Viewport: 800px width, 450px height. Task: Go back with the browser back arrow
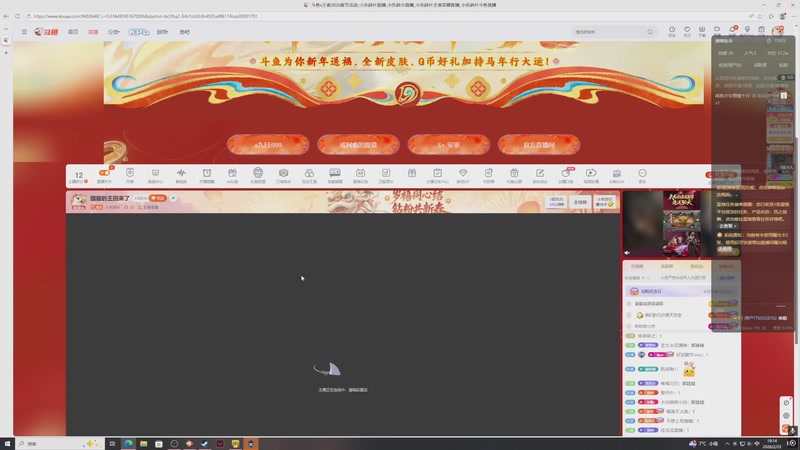tap(6, 16)
